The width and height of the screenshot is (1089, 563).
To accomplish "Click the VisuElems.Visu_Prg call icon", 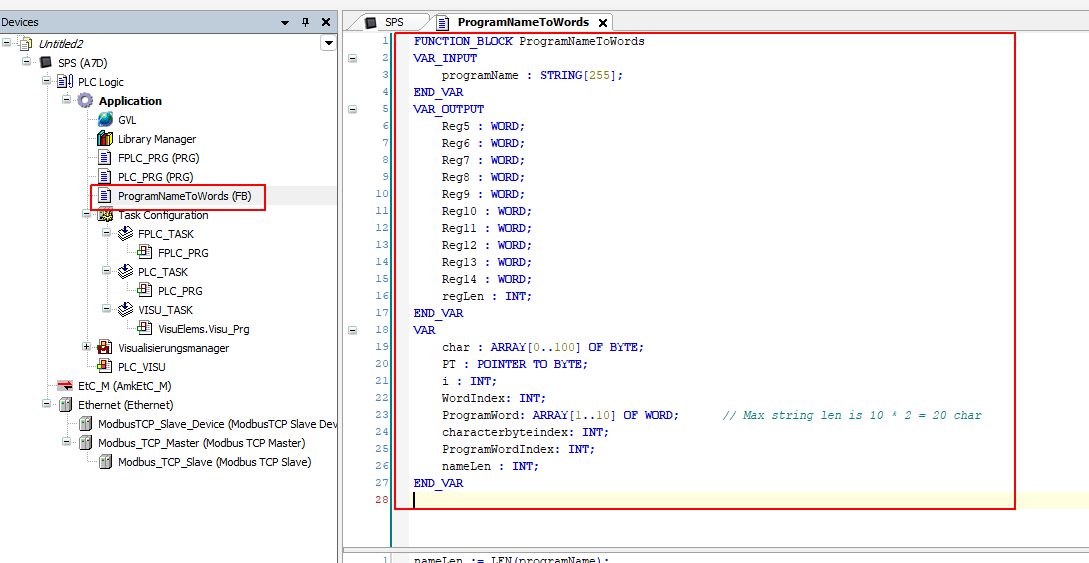I will click(x=145, y=328).
